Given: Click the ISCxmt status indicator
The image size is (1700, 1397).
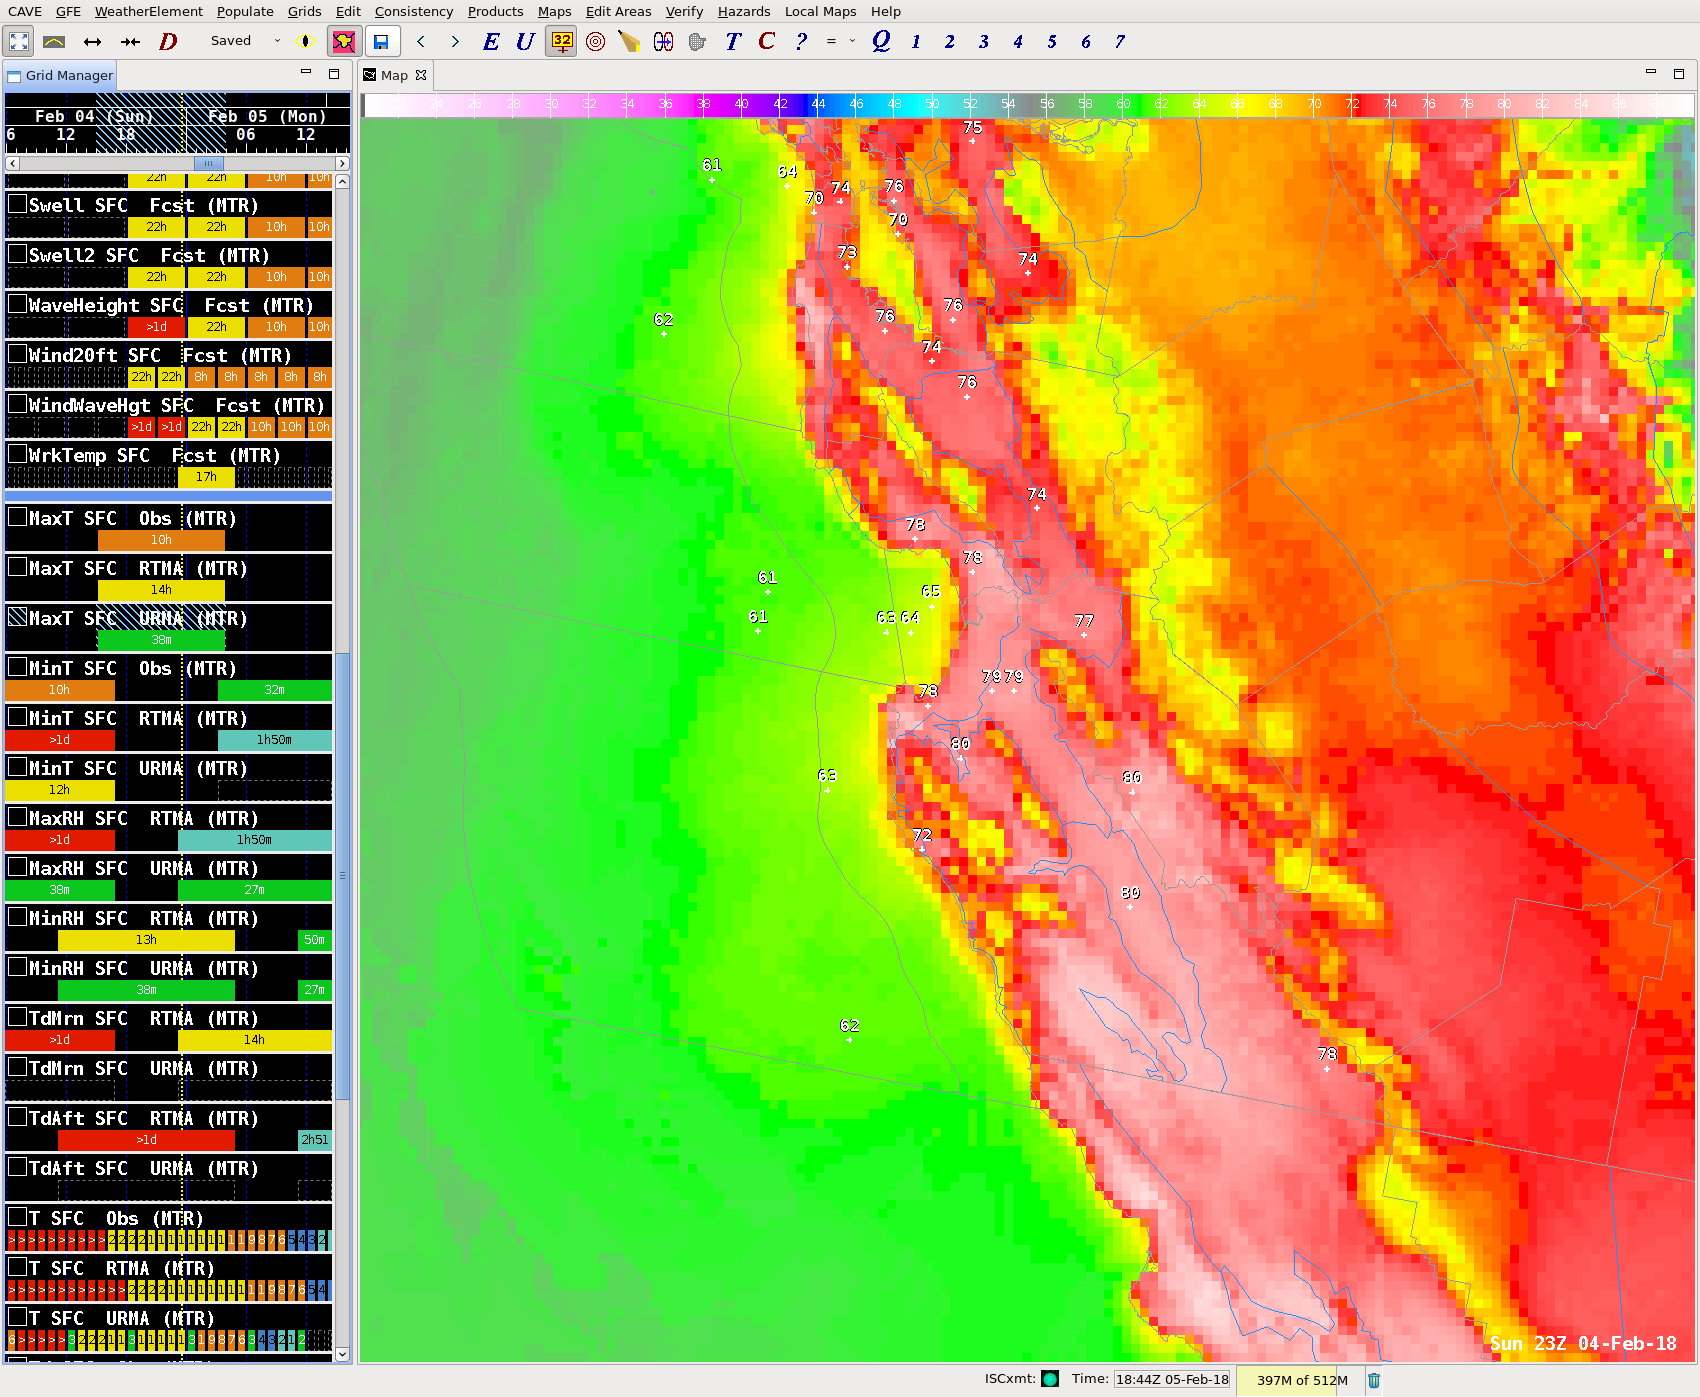Looking at the screenshot, I should [x=1049, y=1379].
